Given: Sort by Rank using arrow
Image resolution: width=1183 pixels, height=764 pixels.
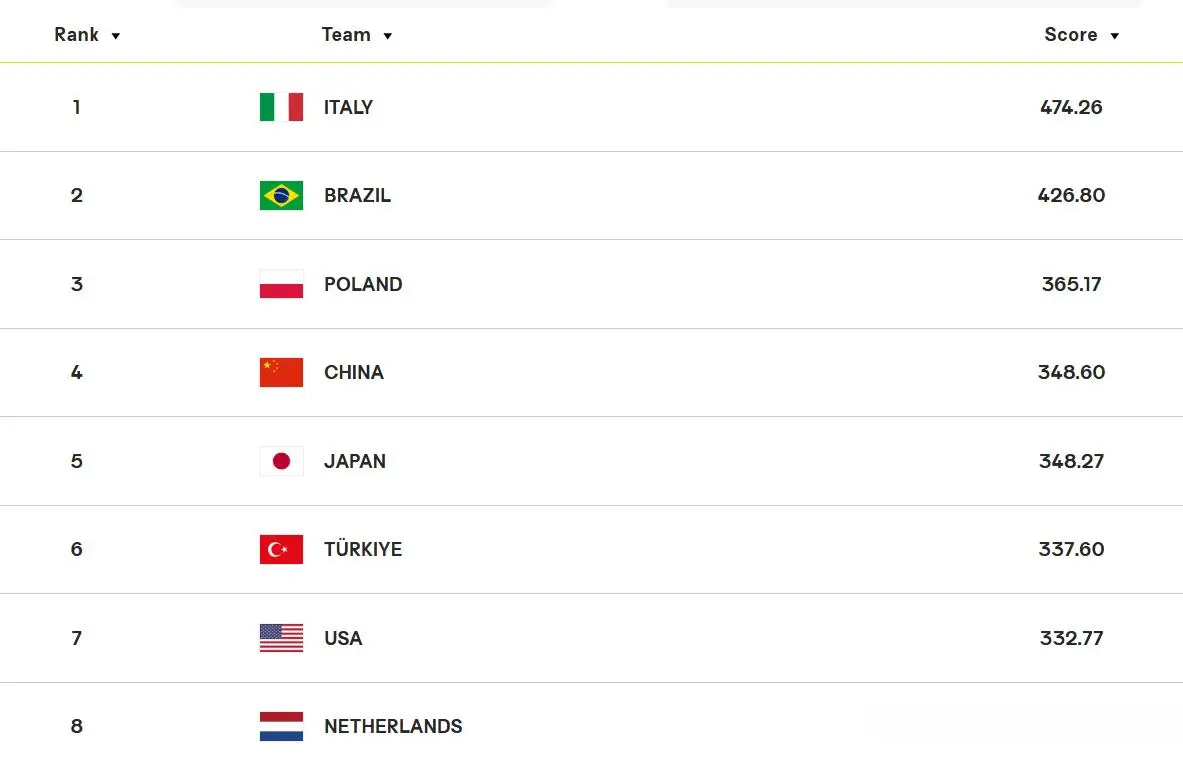Looking at the screenshot, I should [x=115, y=35].
